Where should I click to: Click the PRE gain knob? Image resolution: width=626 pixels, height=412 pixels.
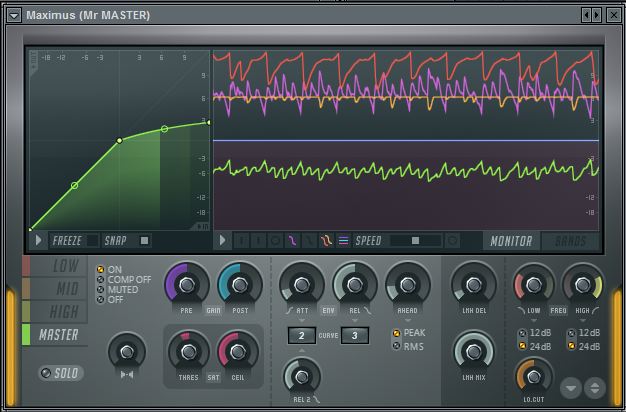pyautogui.click(x=186, y=284)
